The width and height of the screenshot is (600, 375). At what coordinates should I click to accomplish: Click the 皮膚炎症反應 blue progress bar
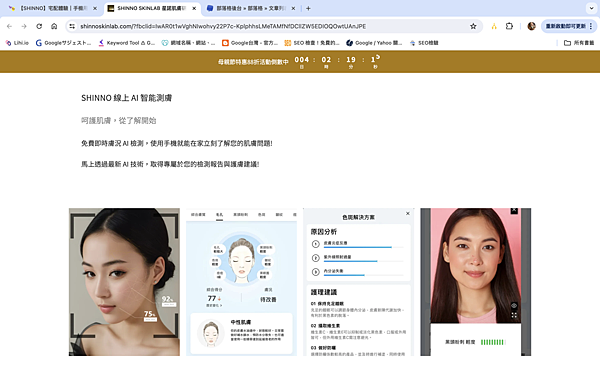357,248
